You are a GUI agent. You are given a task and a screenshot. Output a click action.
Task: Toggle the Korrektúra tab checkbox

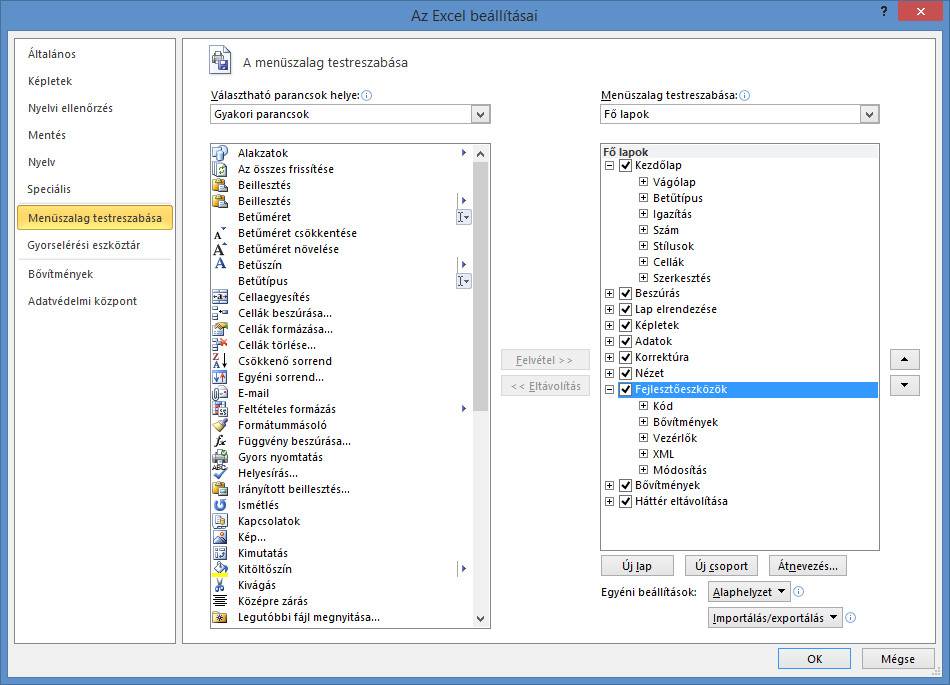coord(626,357)
